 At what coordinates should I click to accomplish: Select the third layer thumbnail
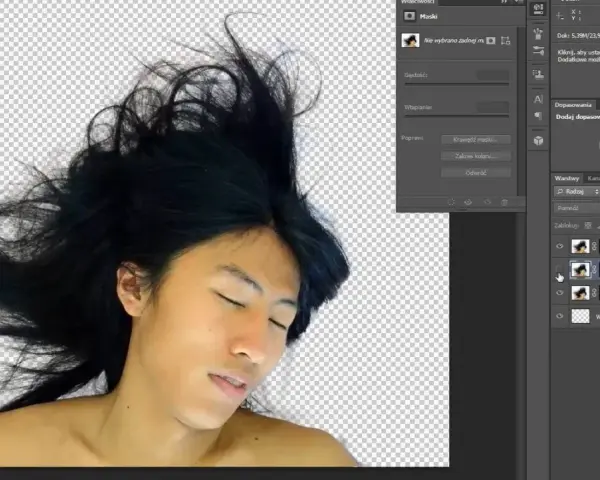click(x=580, y=293)
